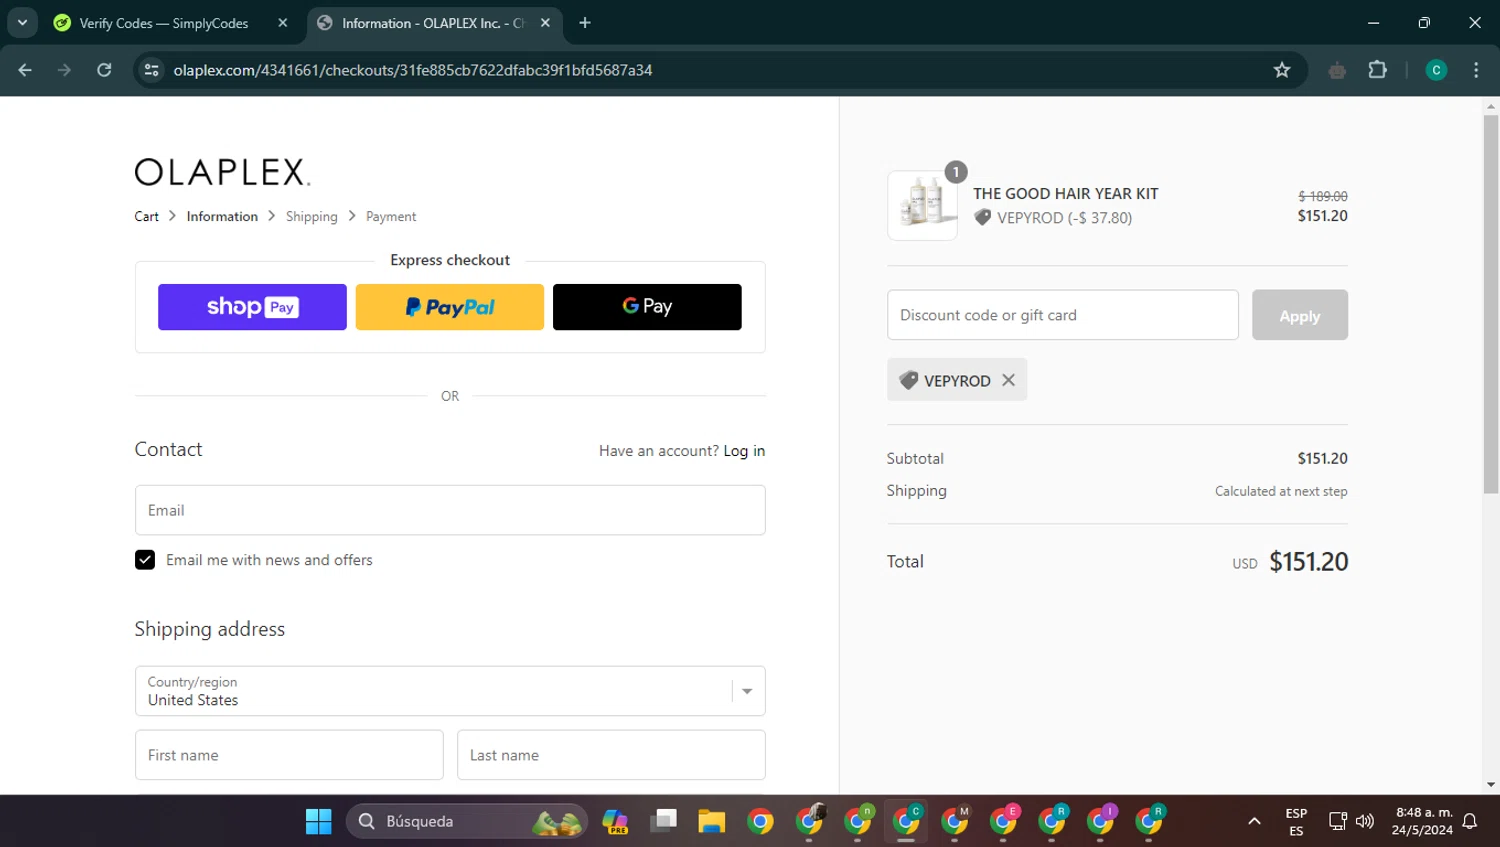
Task: Open Task View on the taskbar
Action: coord(663,821)
